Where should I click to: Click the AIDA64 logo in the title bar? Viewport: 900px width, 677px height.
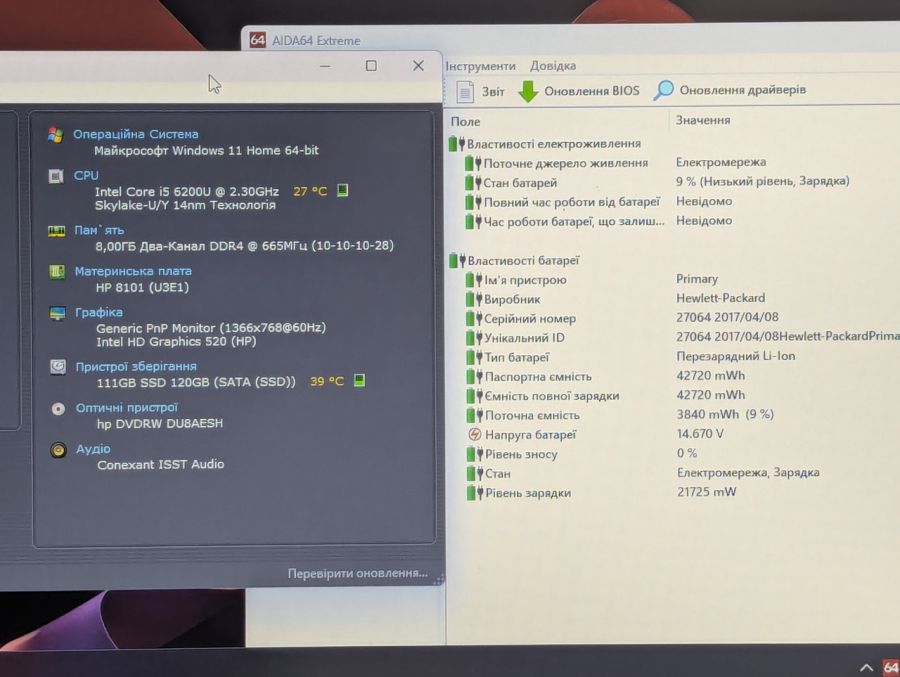point(258,40)
